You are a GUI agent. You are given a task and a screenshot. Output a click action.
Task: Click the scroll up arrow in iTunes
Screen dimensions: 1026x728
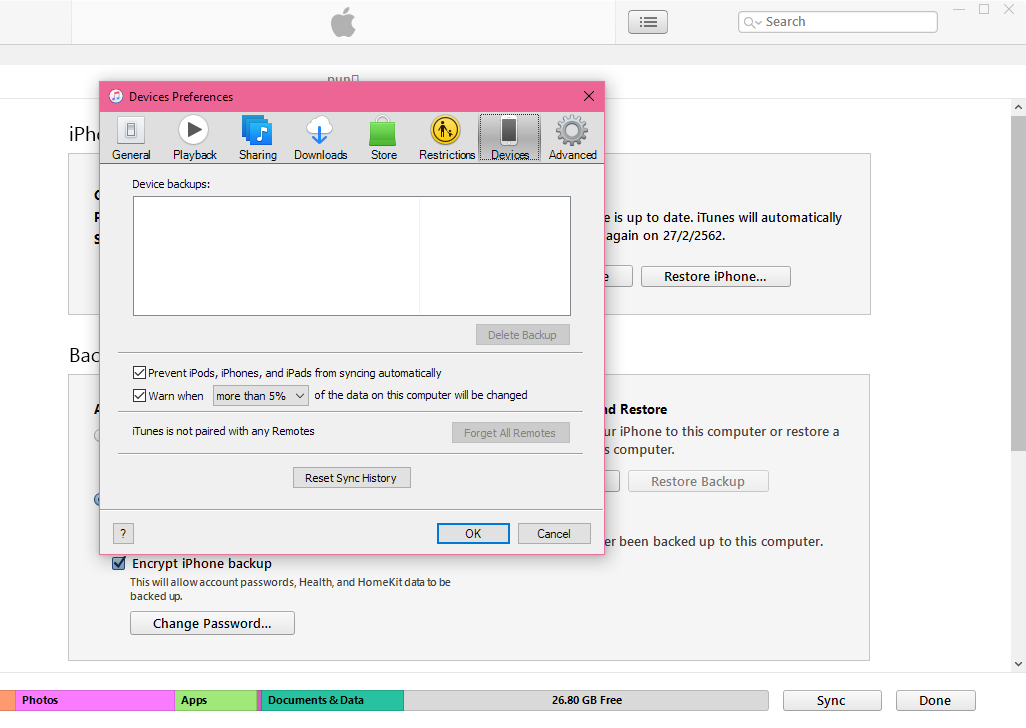(1018, 107)
